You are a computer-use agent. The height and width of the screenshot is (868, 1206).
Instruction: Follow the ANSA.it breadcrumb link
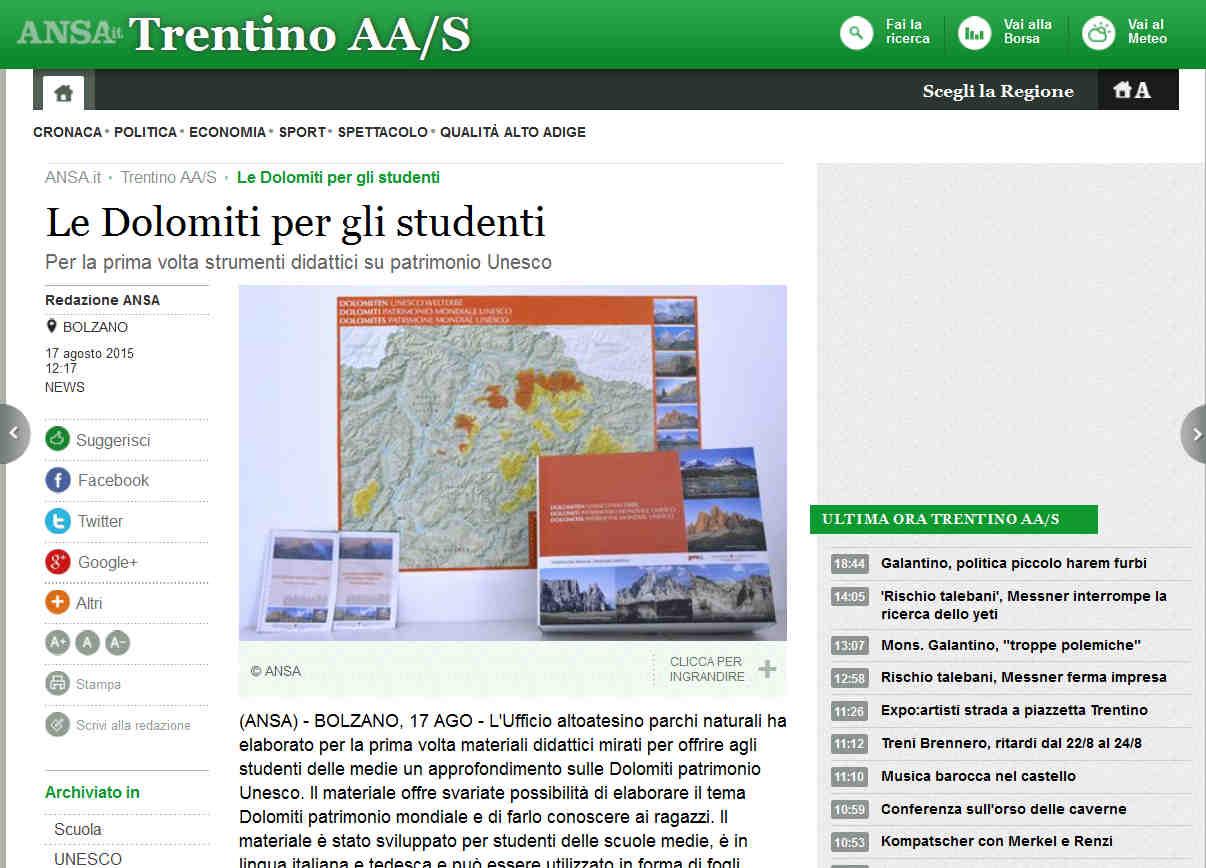[73, 177]
